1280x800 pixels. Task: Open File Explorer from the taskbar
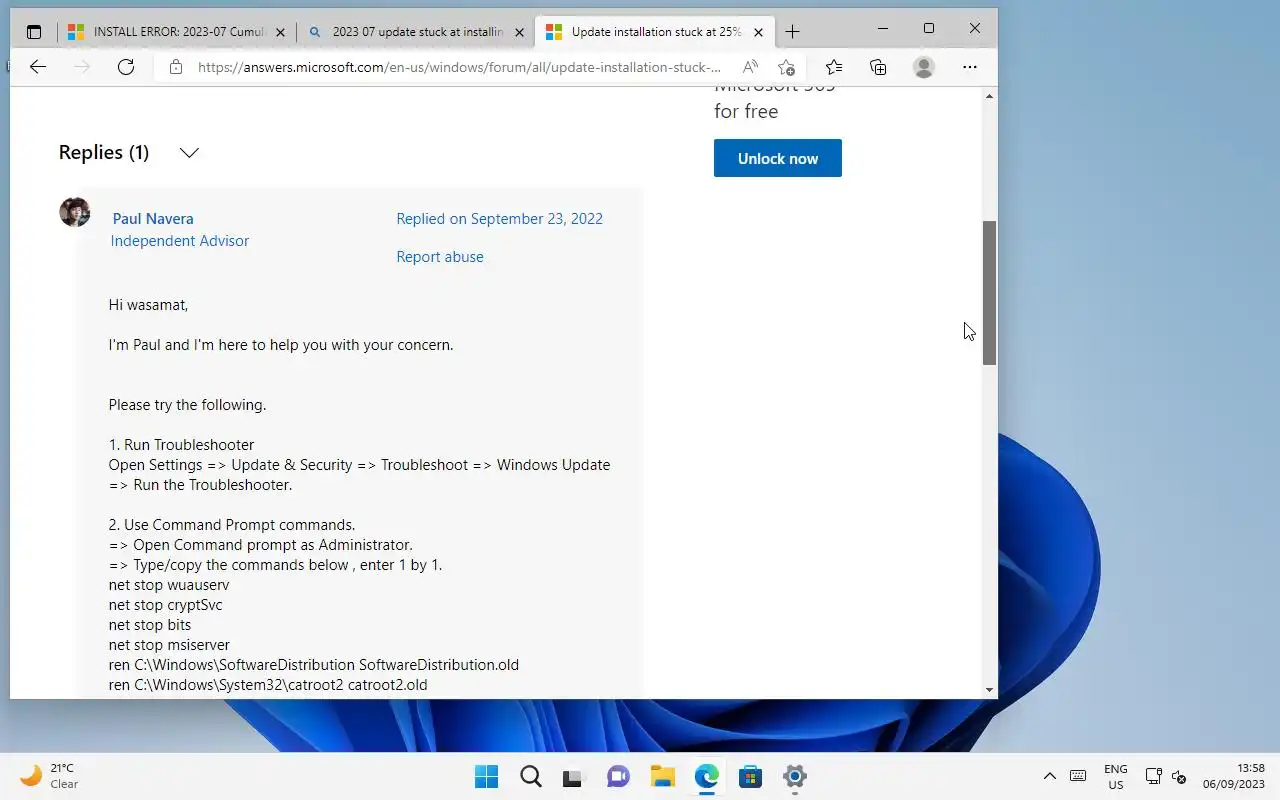tap(662, 776)
